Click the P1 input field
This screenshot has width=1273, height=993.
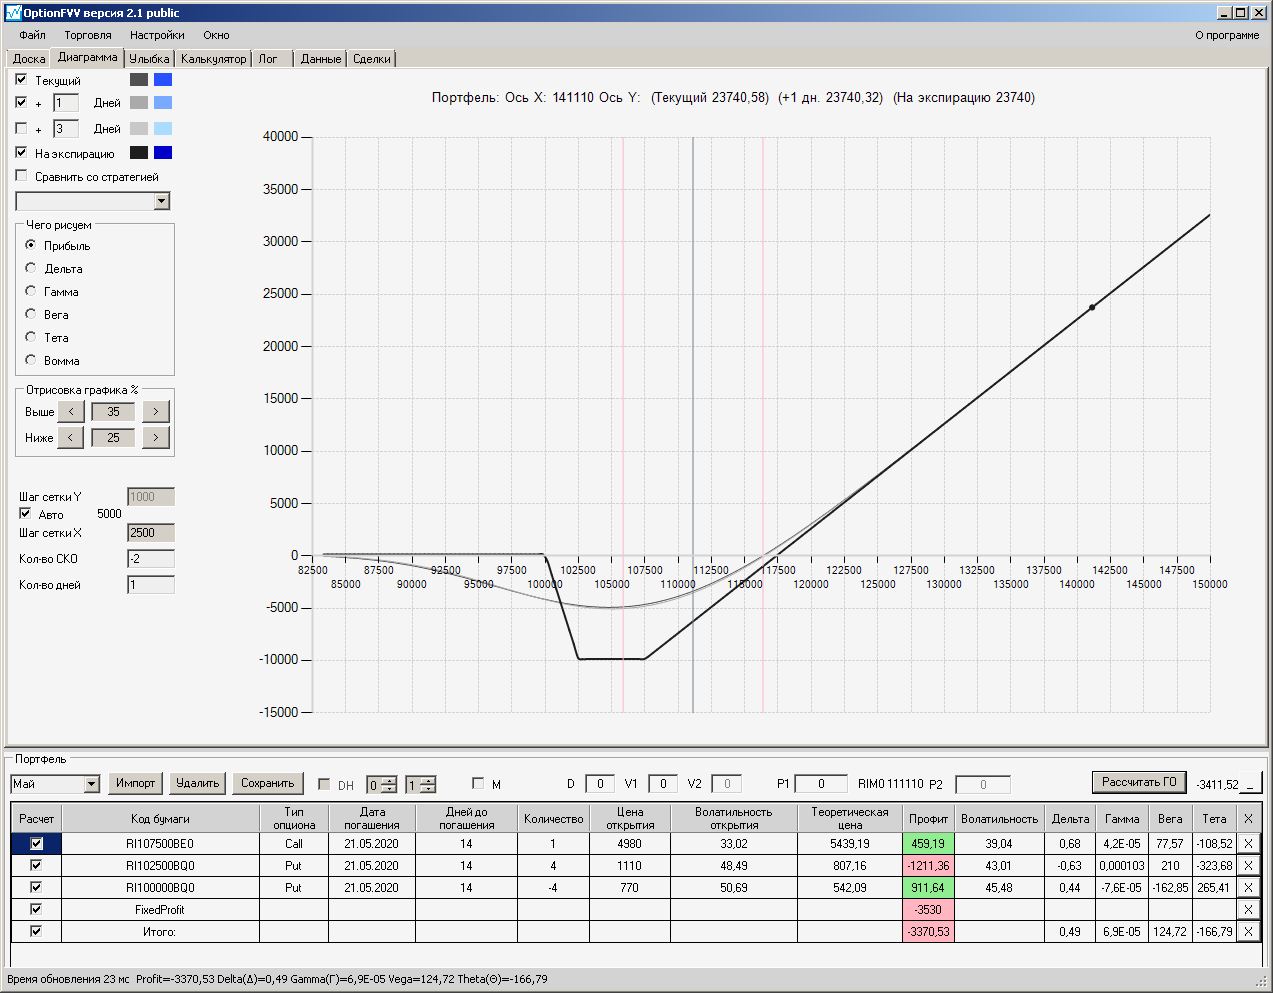[821, 784]
